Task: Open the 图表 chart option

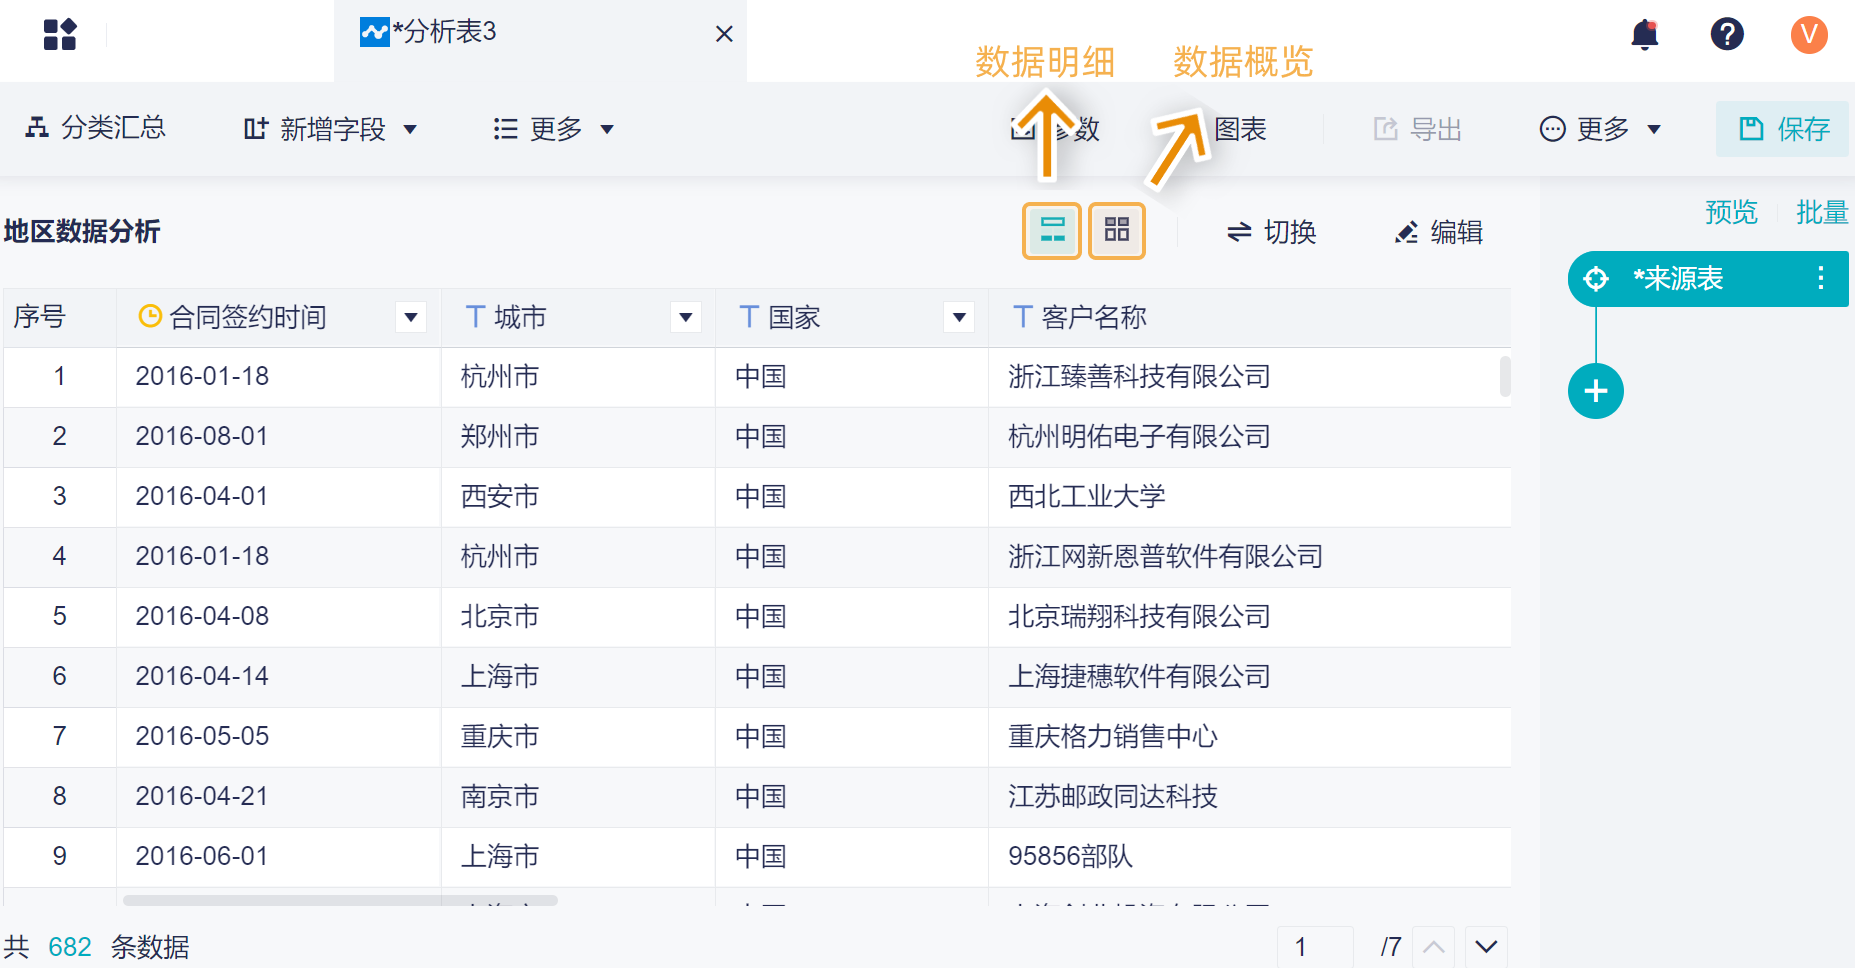Action: click(x=1240, y=129)
